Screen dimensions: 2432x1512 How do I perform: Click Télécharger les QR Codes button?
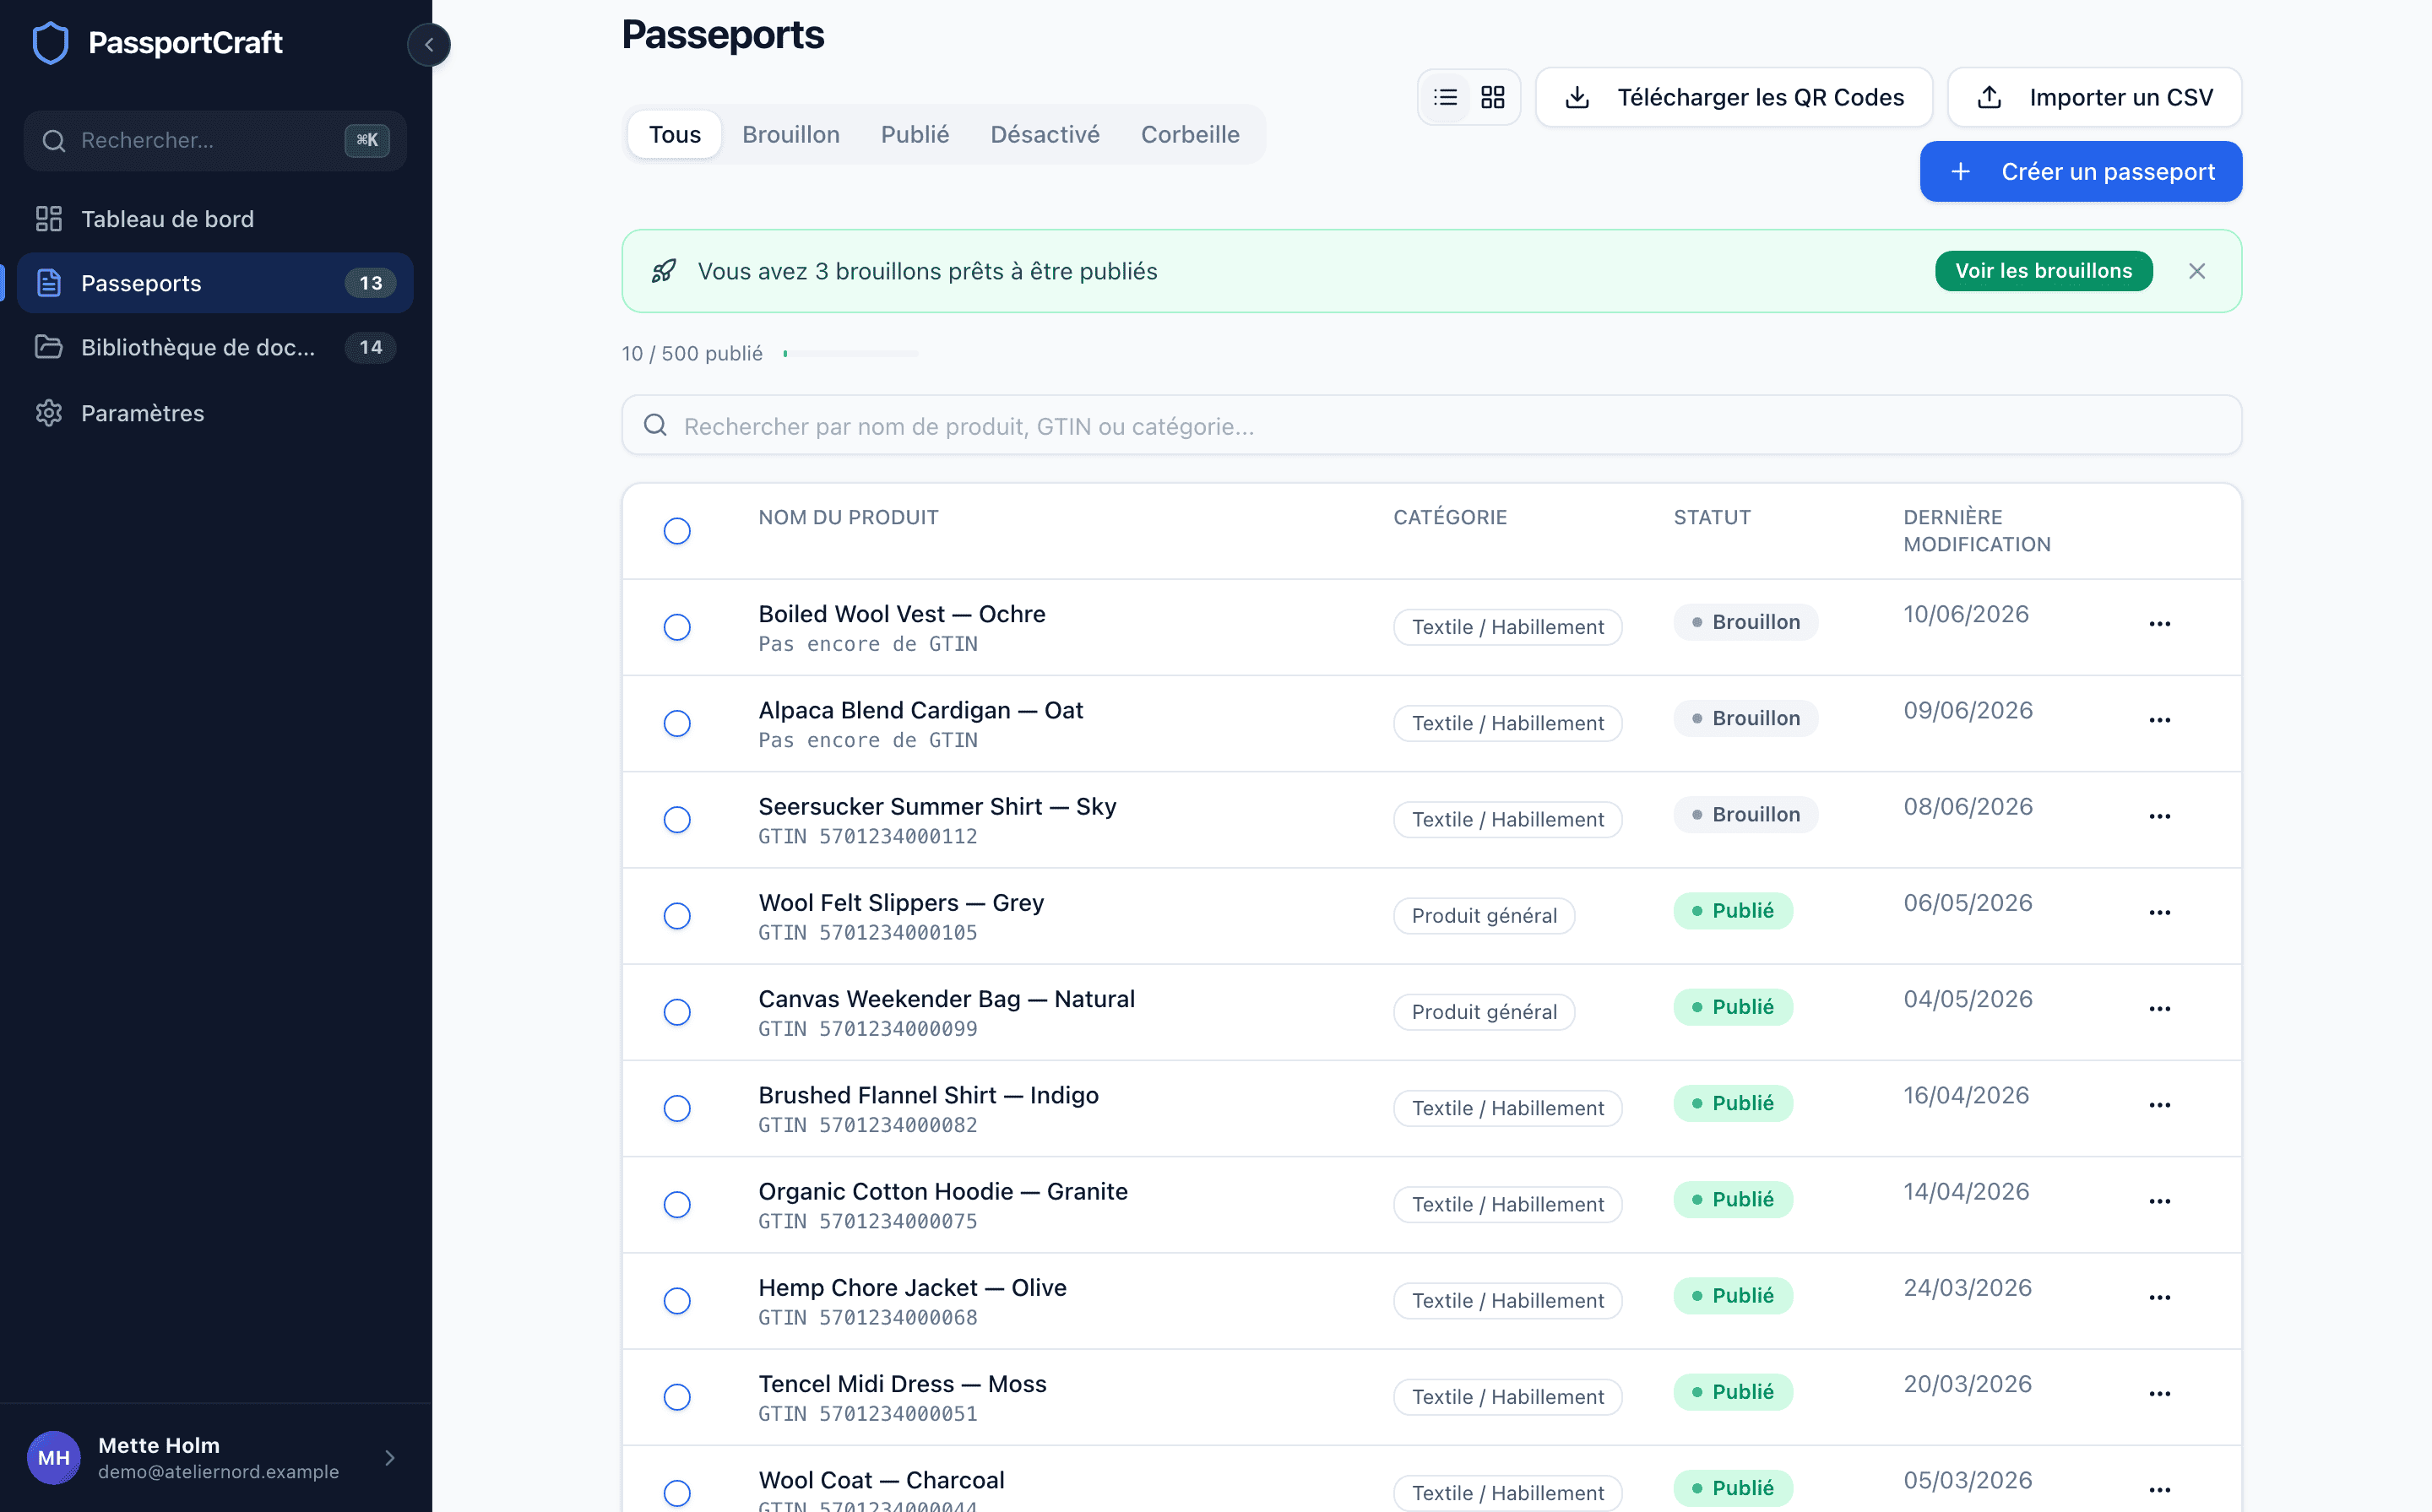point(1734,97)
